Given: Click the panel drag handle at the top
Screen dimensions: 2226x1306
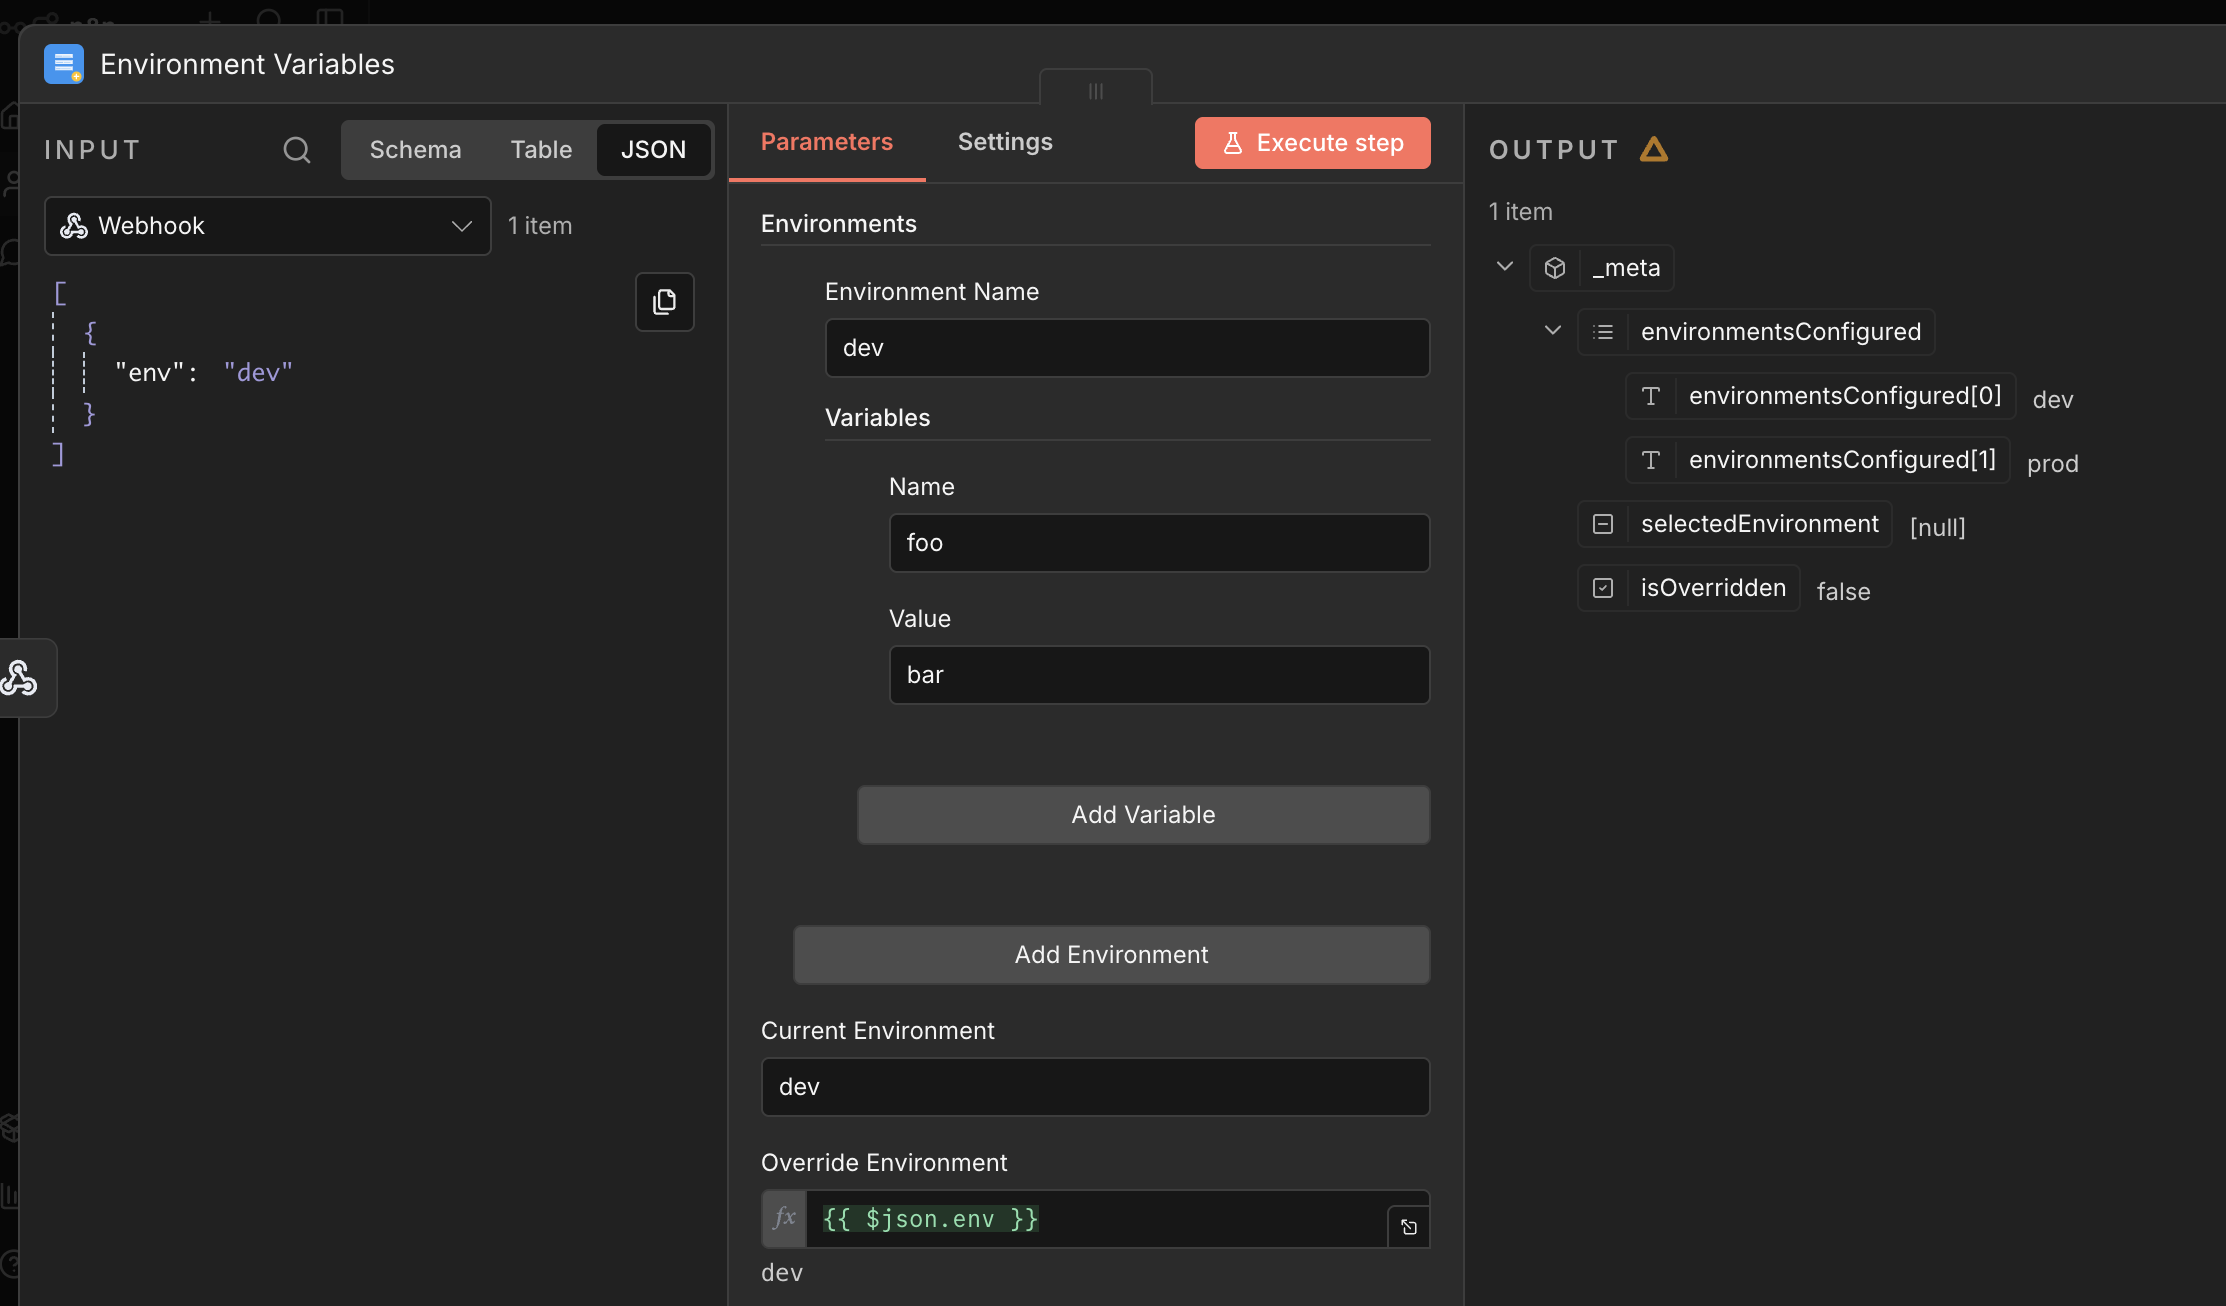Looking at the screenshot, I should [1096, 91].
